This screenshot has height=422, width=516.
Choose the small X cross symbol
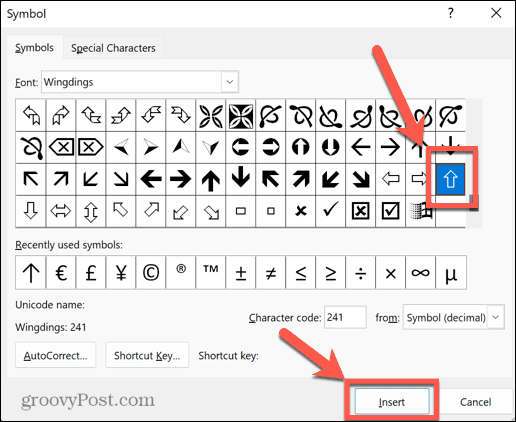(x=300, y=211)
